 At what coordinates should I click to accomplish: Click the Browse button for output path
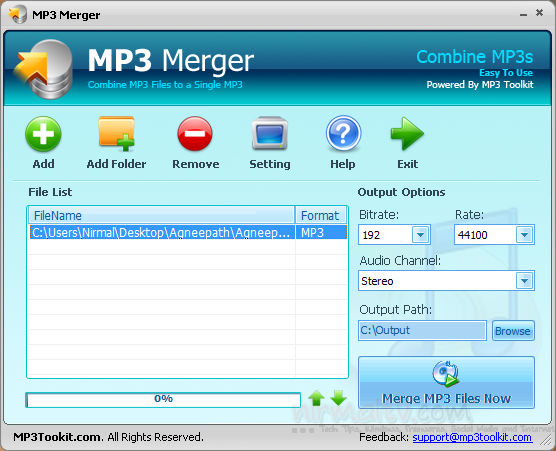[513, 331]
